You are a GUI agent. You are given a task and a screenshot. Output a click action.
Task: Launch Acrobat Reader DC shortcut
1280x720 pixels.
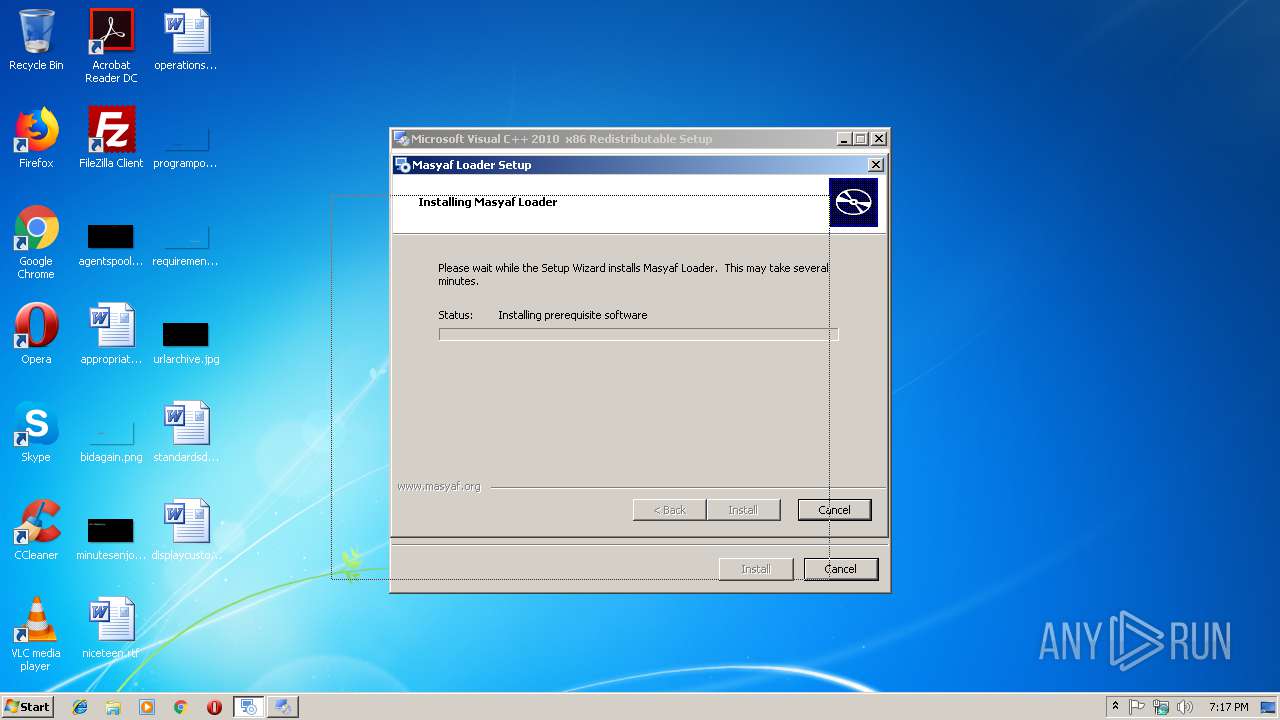coord(111,46)
